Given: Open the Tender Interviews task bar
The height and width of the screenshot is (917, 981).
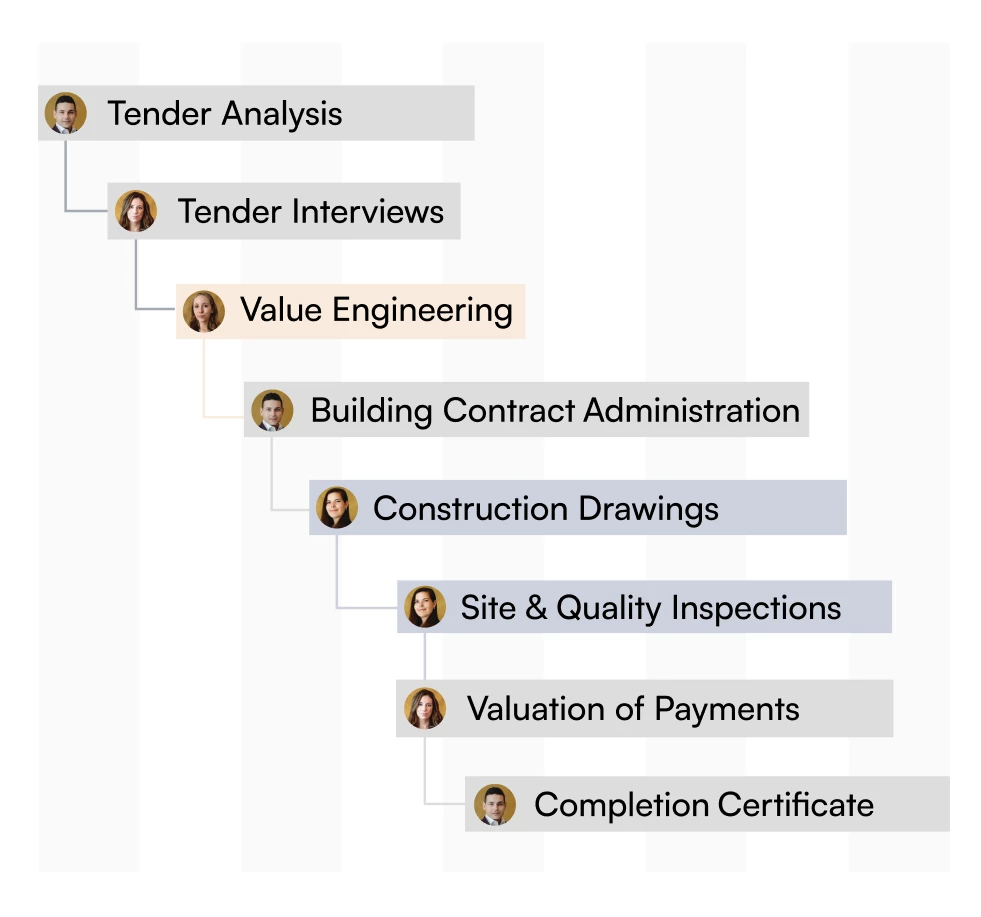Looking at the screenshot, I should pyautogui.click(x=284, y=211).
